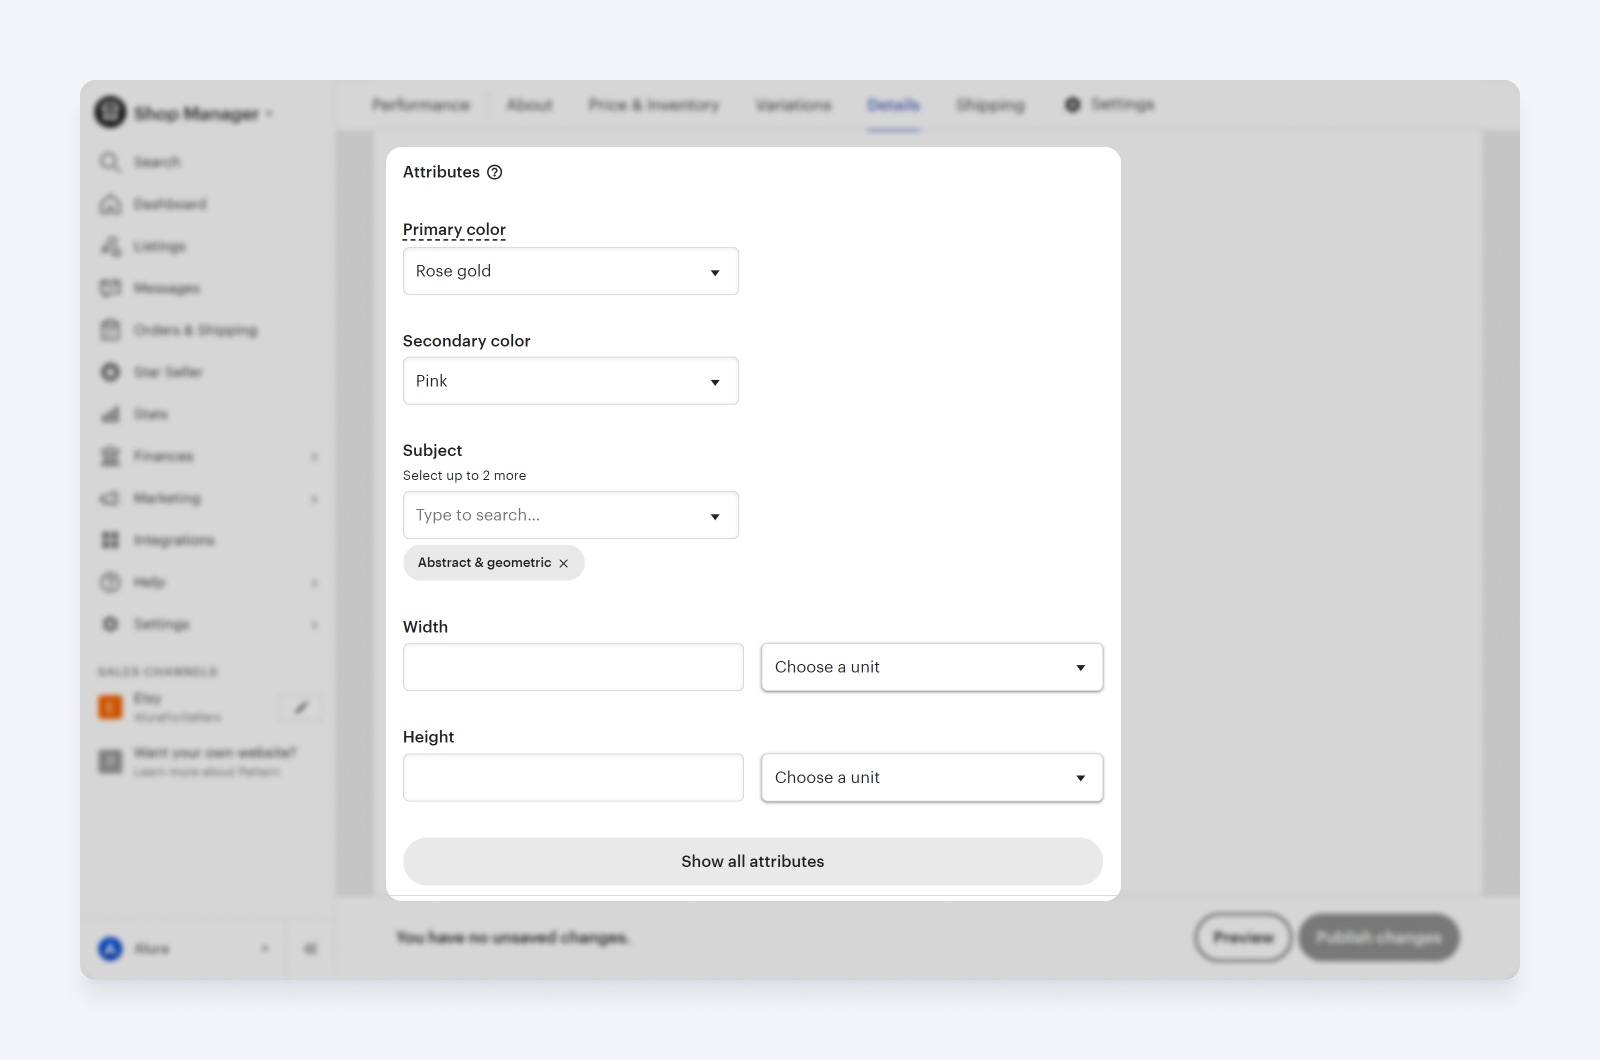The height and width of the screenshot is (1060, 1600).
Task: Open the Stats bar chart icon in the sidebar
Action: coord(110,414)
